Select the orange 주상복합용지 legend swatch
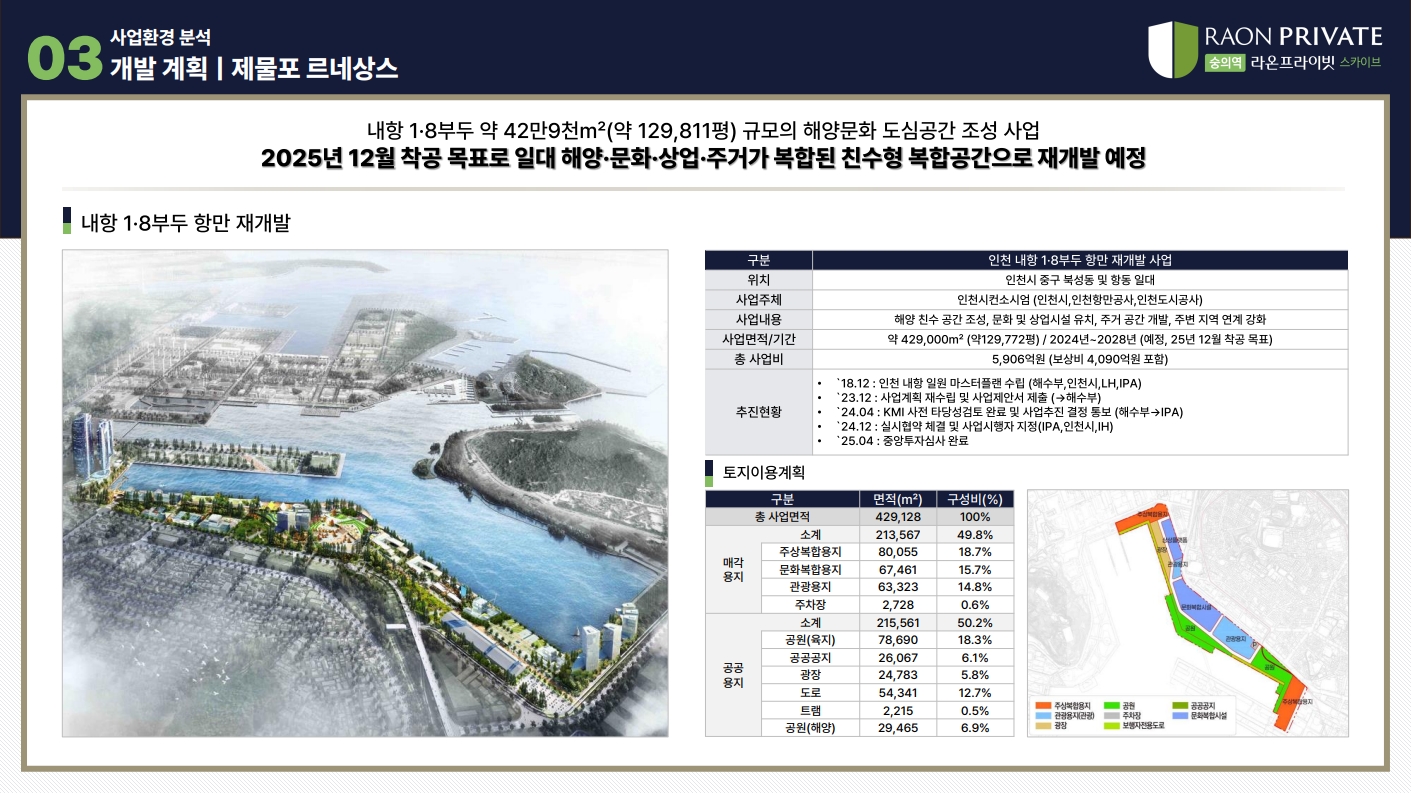 pyautogui.click(x=1043, y=706)
